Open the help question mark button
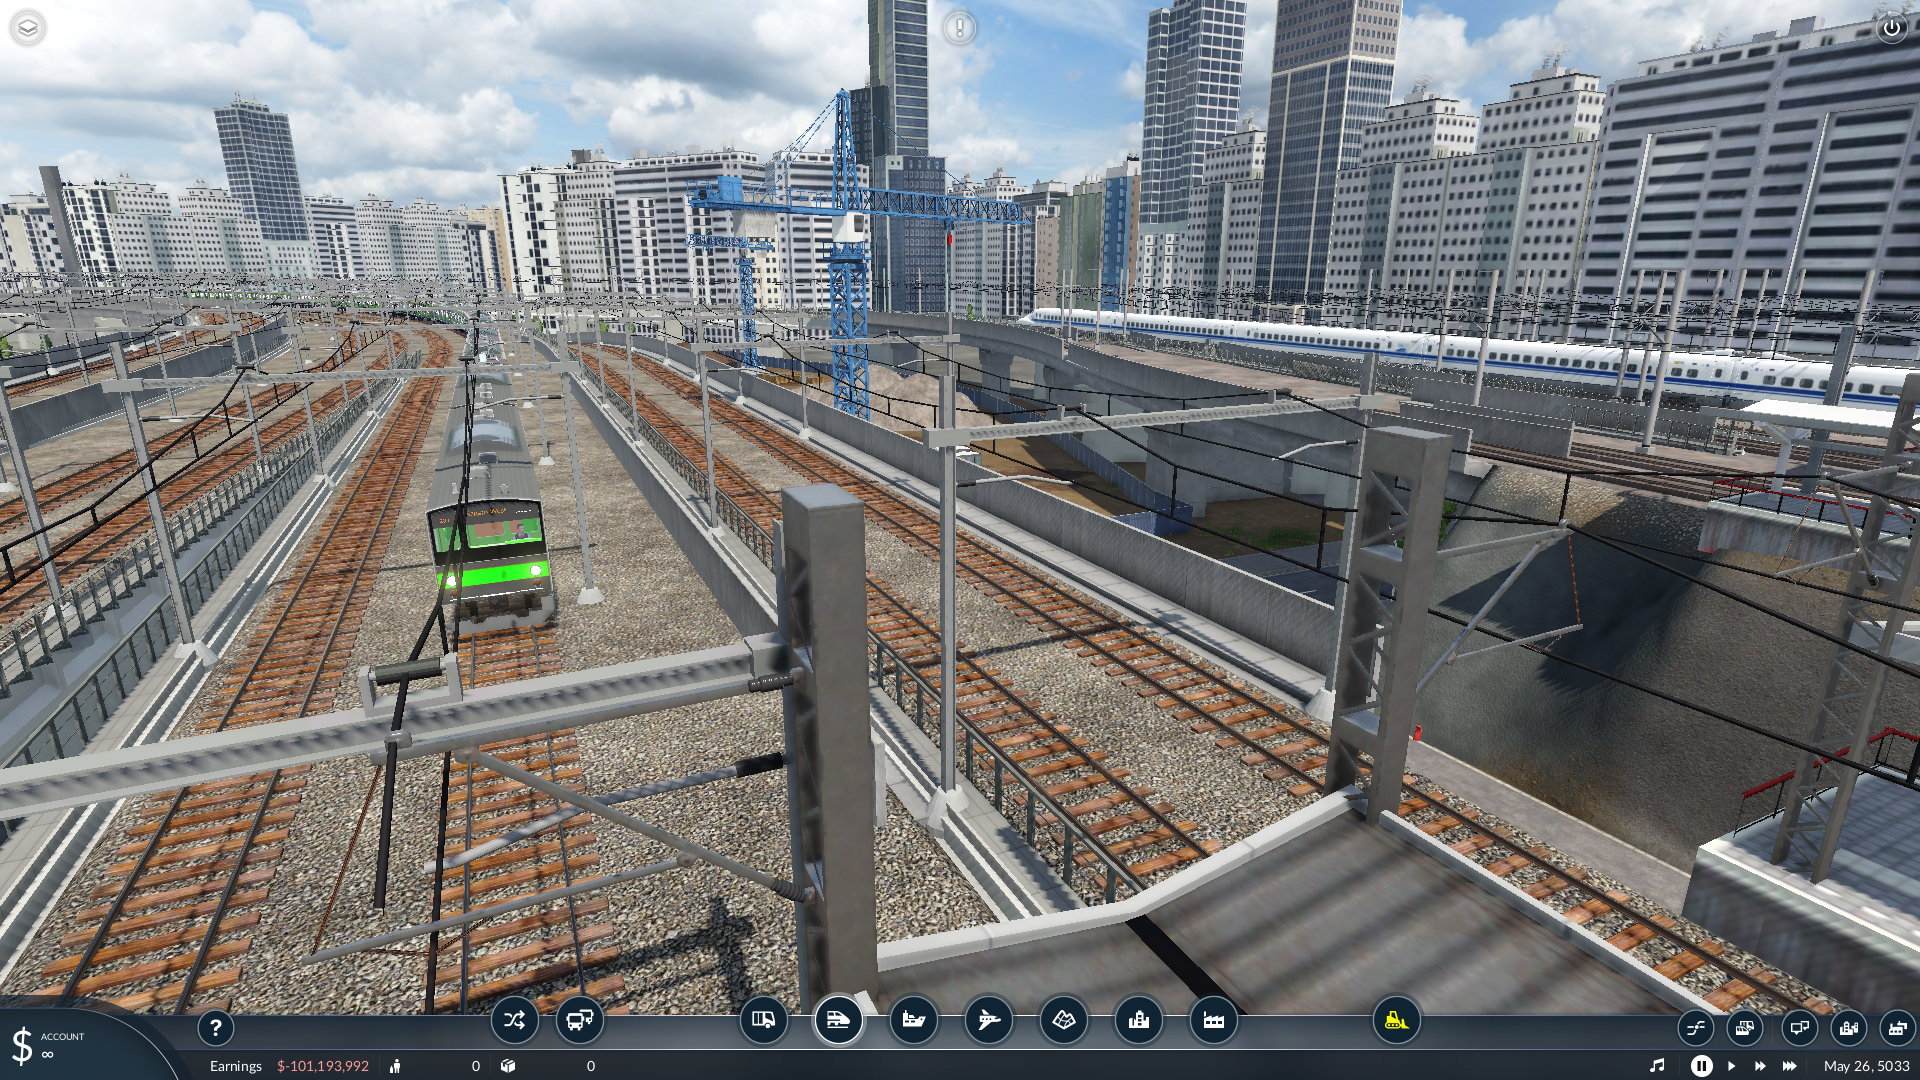The width and height of the screenshot is (1920, 1080). coord(215,1027)
